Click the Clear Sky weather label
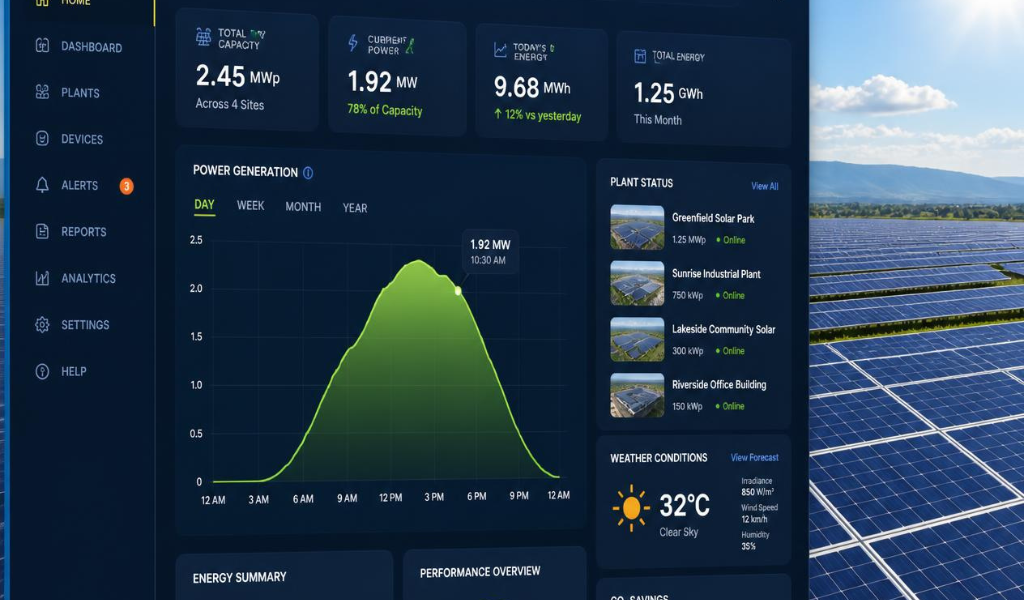 (679, 532)
